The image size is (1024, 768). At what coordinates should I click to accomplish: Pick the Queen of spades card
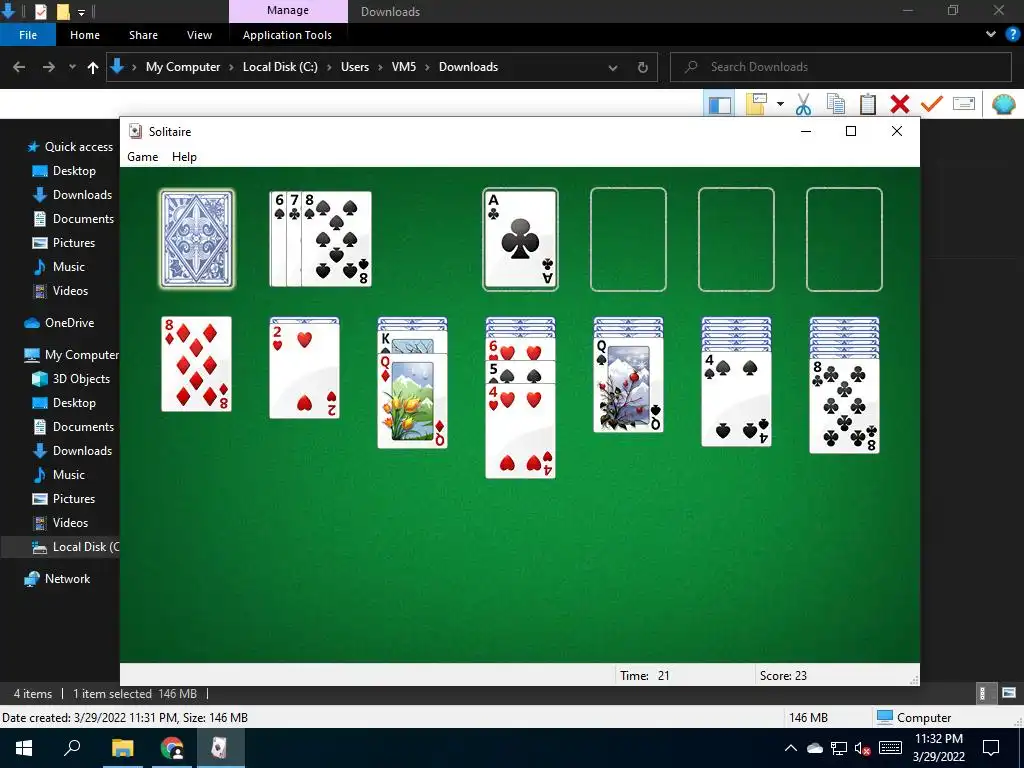pos(628,385)
